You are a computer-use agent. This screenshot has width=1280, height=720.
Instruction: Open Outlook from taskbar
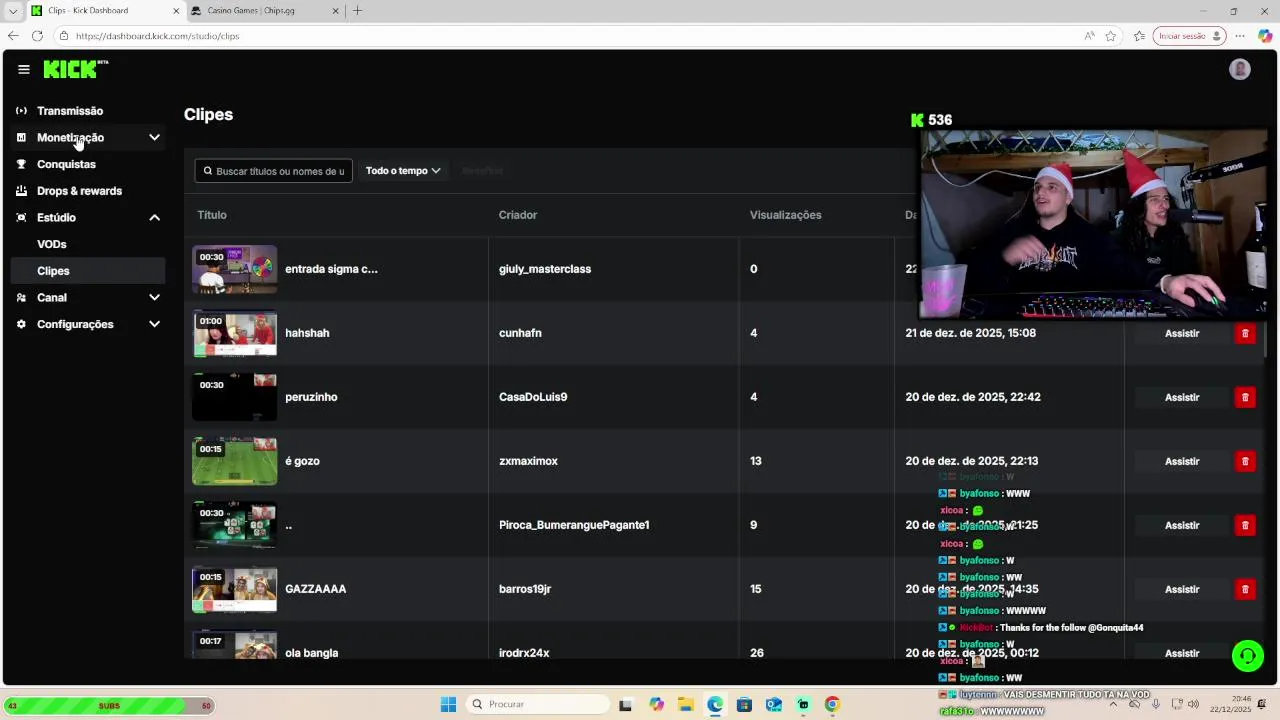[x=774, y=704]
